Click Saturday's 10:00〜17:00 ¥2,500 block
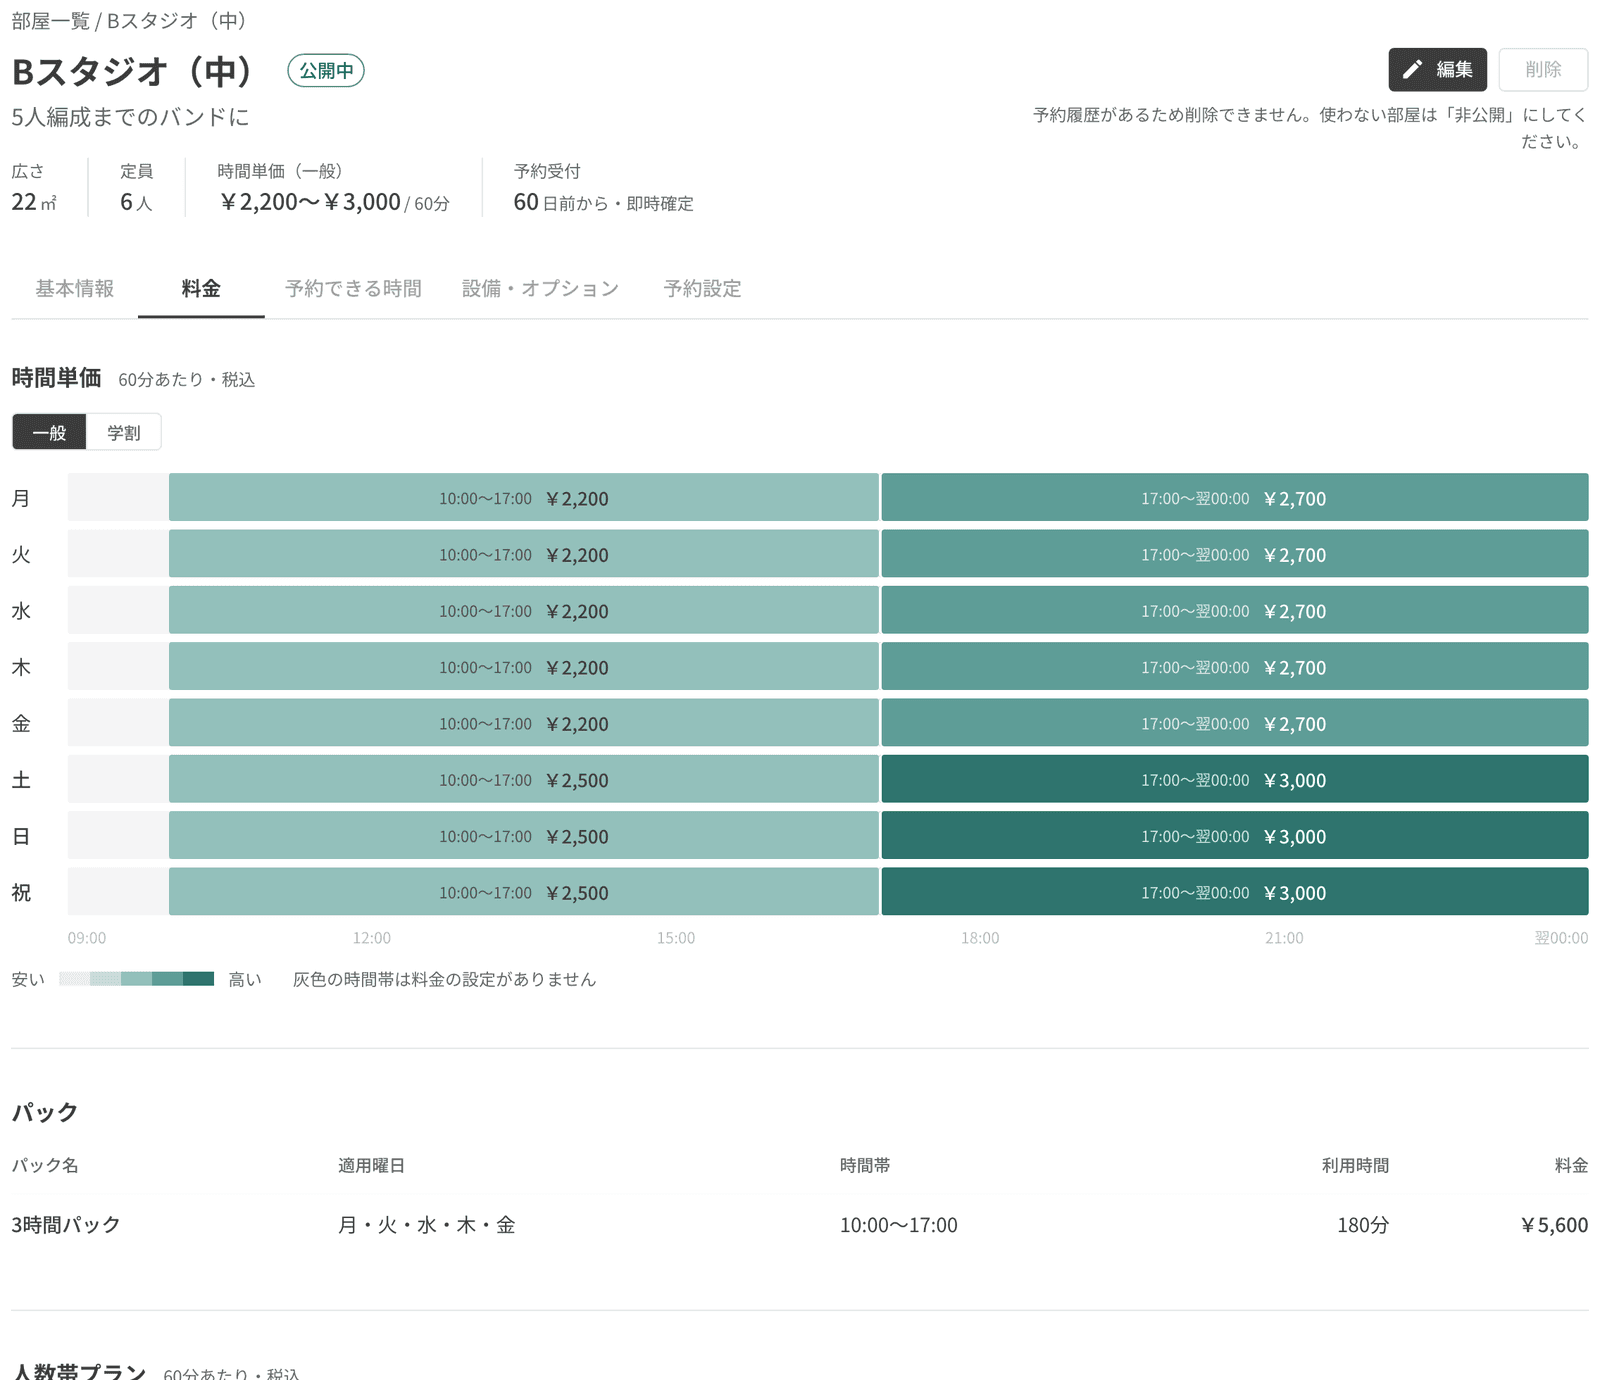The image size is (1600, 1380). point(524,779)
